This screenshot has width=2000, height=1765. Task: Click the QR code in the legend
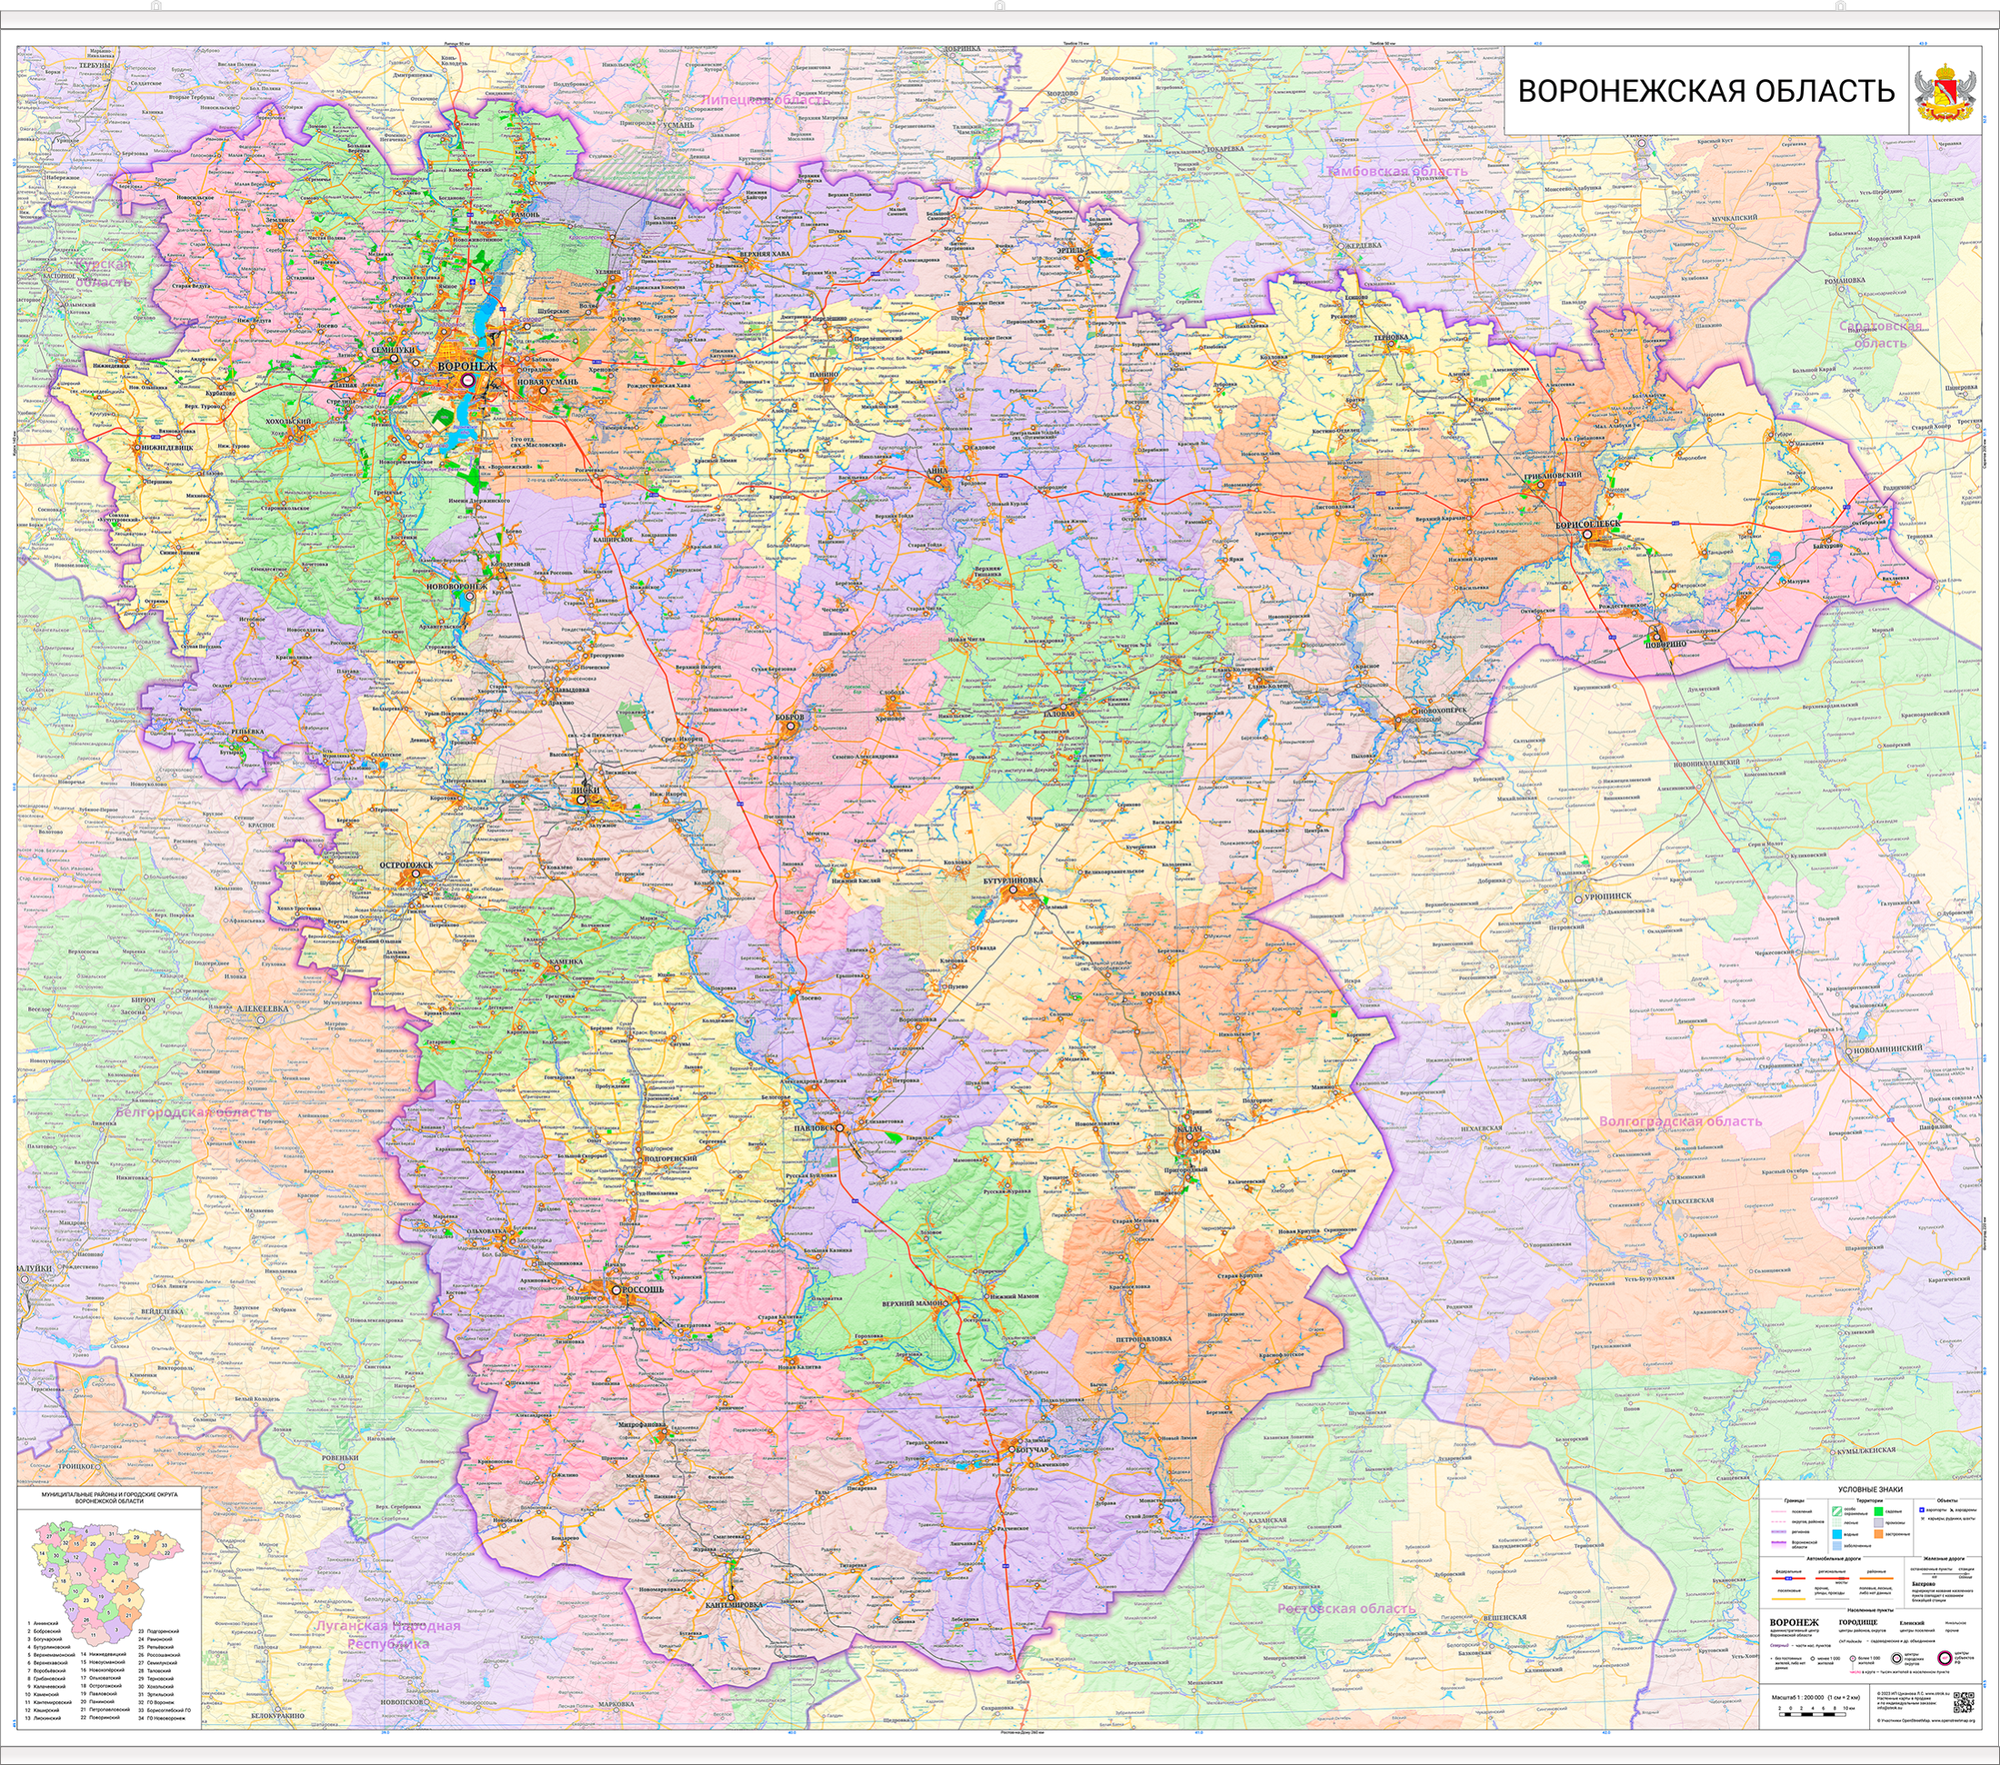point(1964,1702)
